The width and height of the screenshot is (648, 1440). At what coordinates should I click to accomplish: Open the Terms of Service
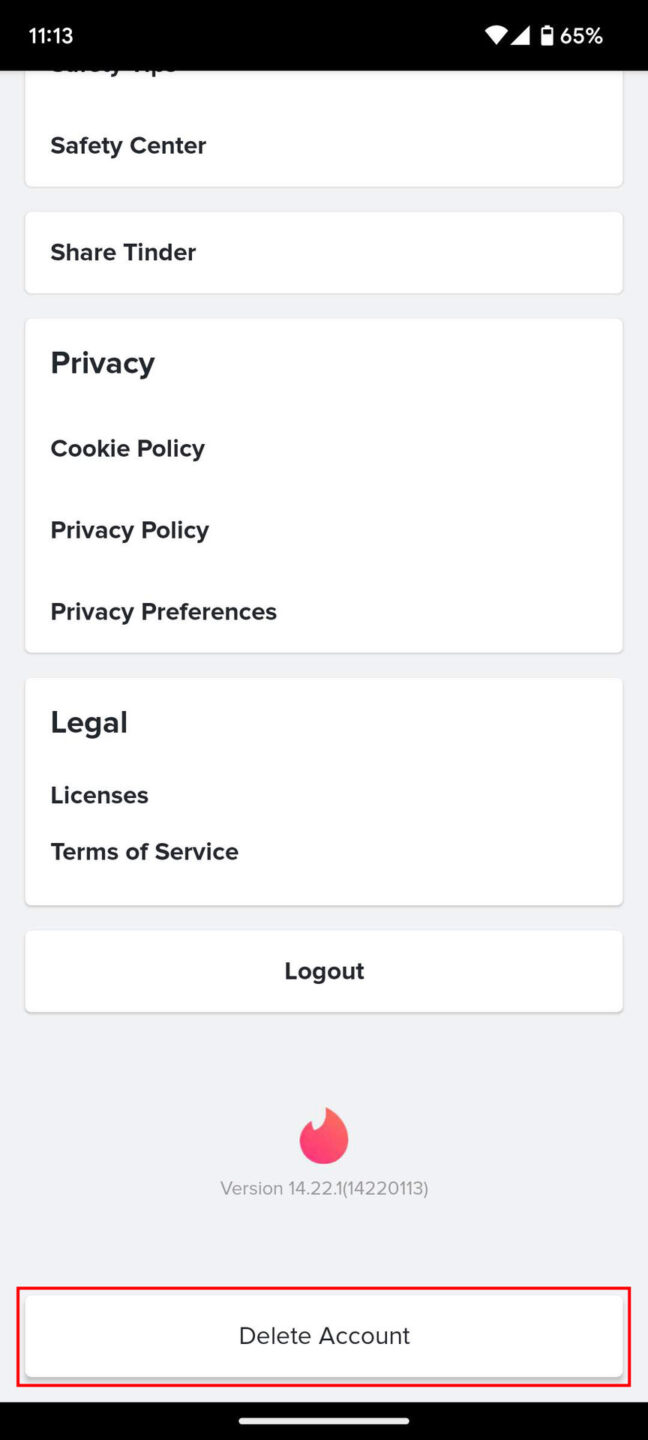tap(144, 851)
